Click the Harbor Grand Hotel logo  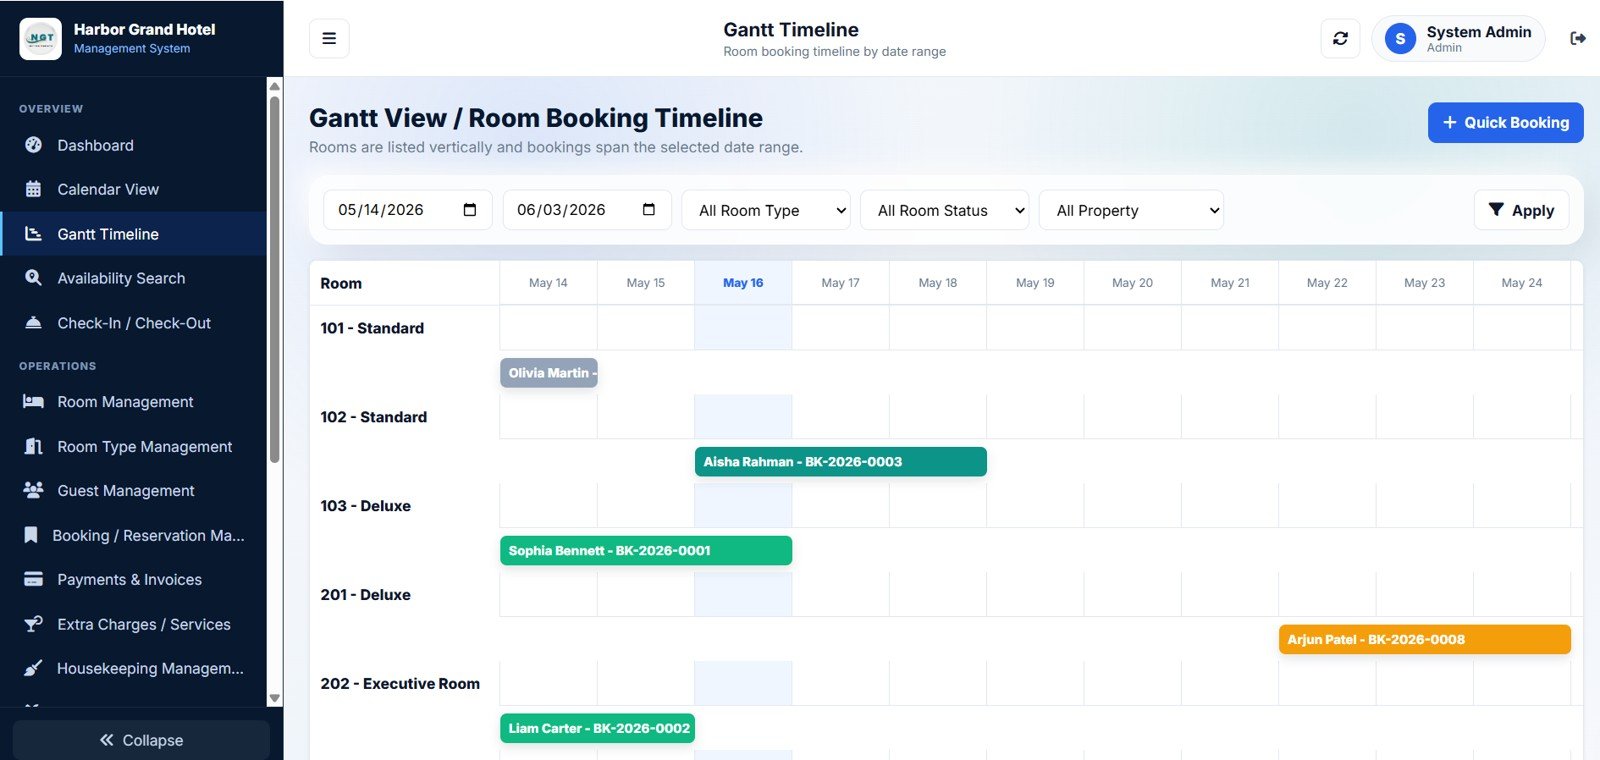[x=41, y=39]
